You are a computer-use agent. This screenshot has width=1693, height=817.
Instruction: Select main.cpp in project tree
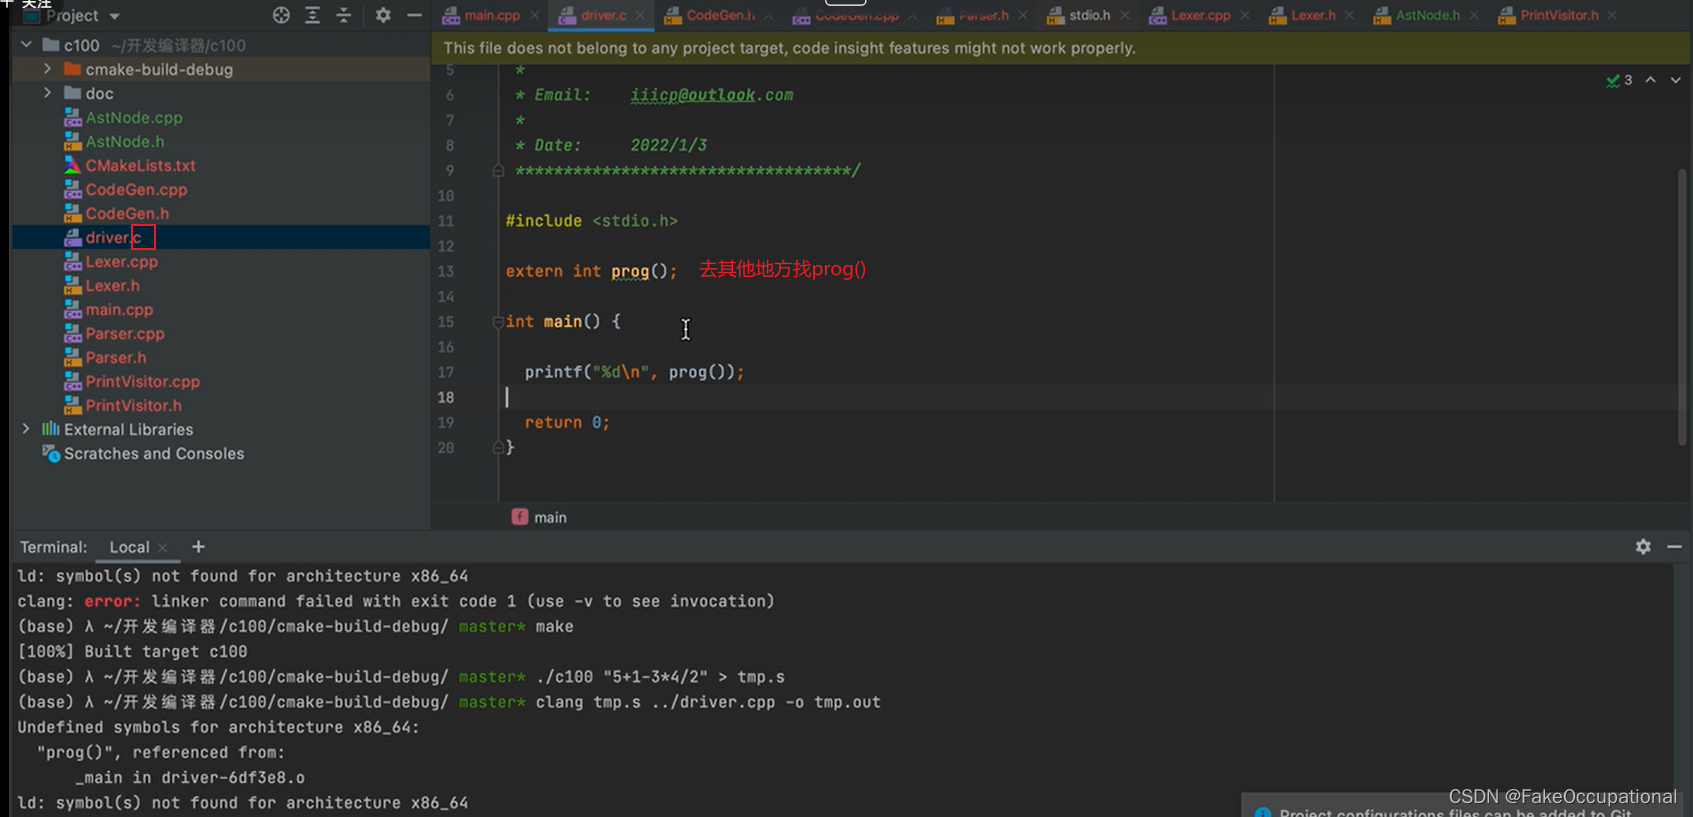tap(119, 309)
